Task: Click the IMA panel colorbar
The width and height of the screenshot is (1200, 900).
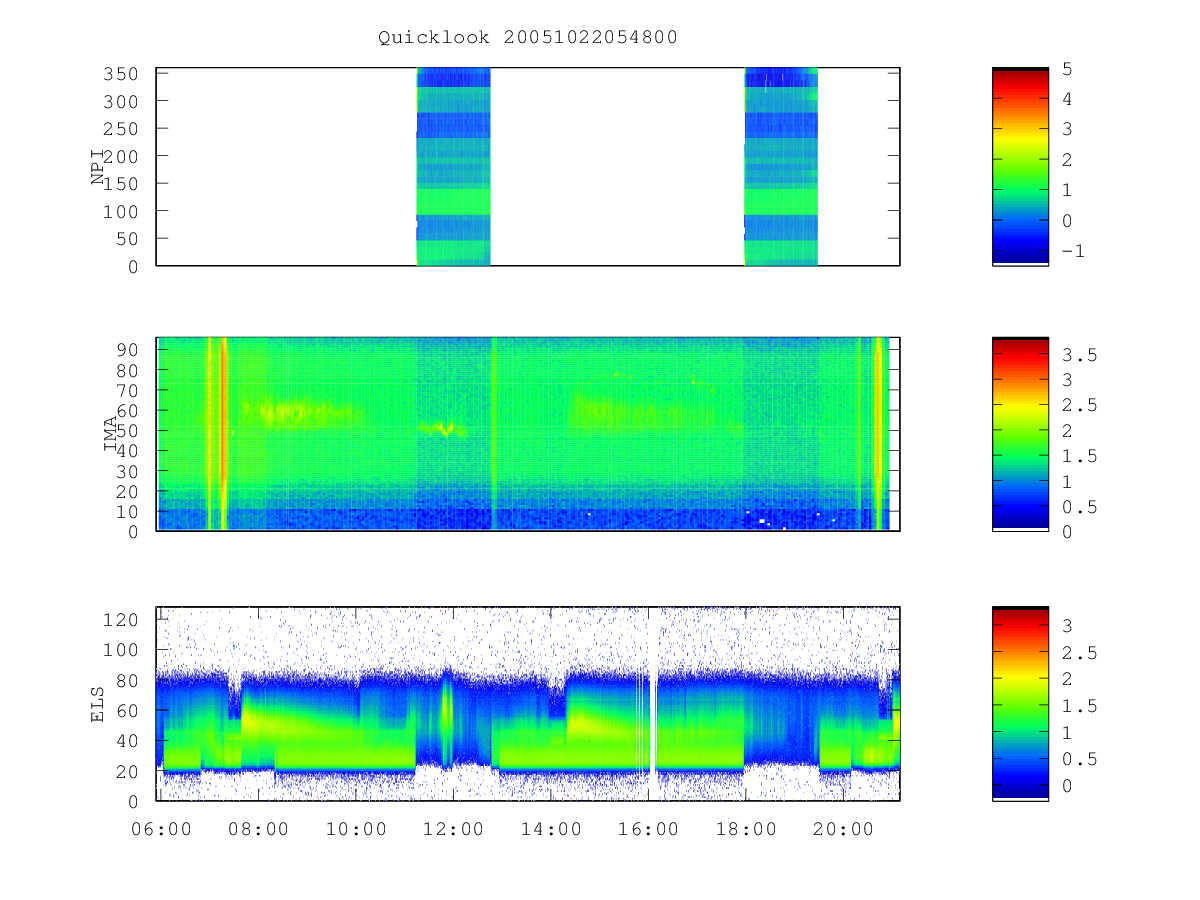Action: pyautogui.click(x=1020, y=434)
